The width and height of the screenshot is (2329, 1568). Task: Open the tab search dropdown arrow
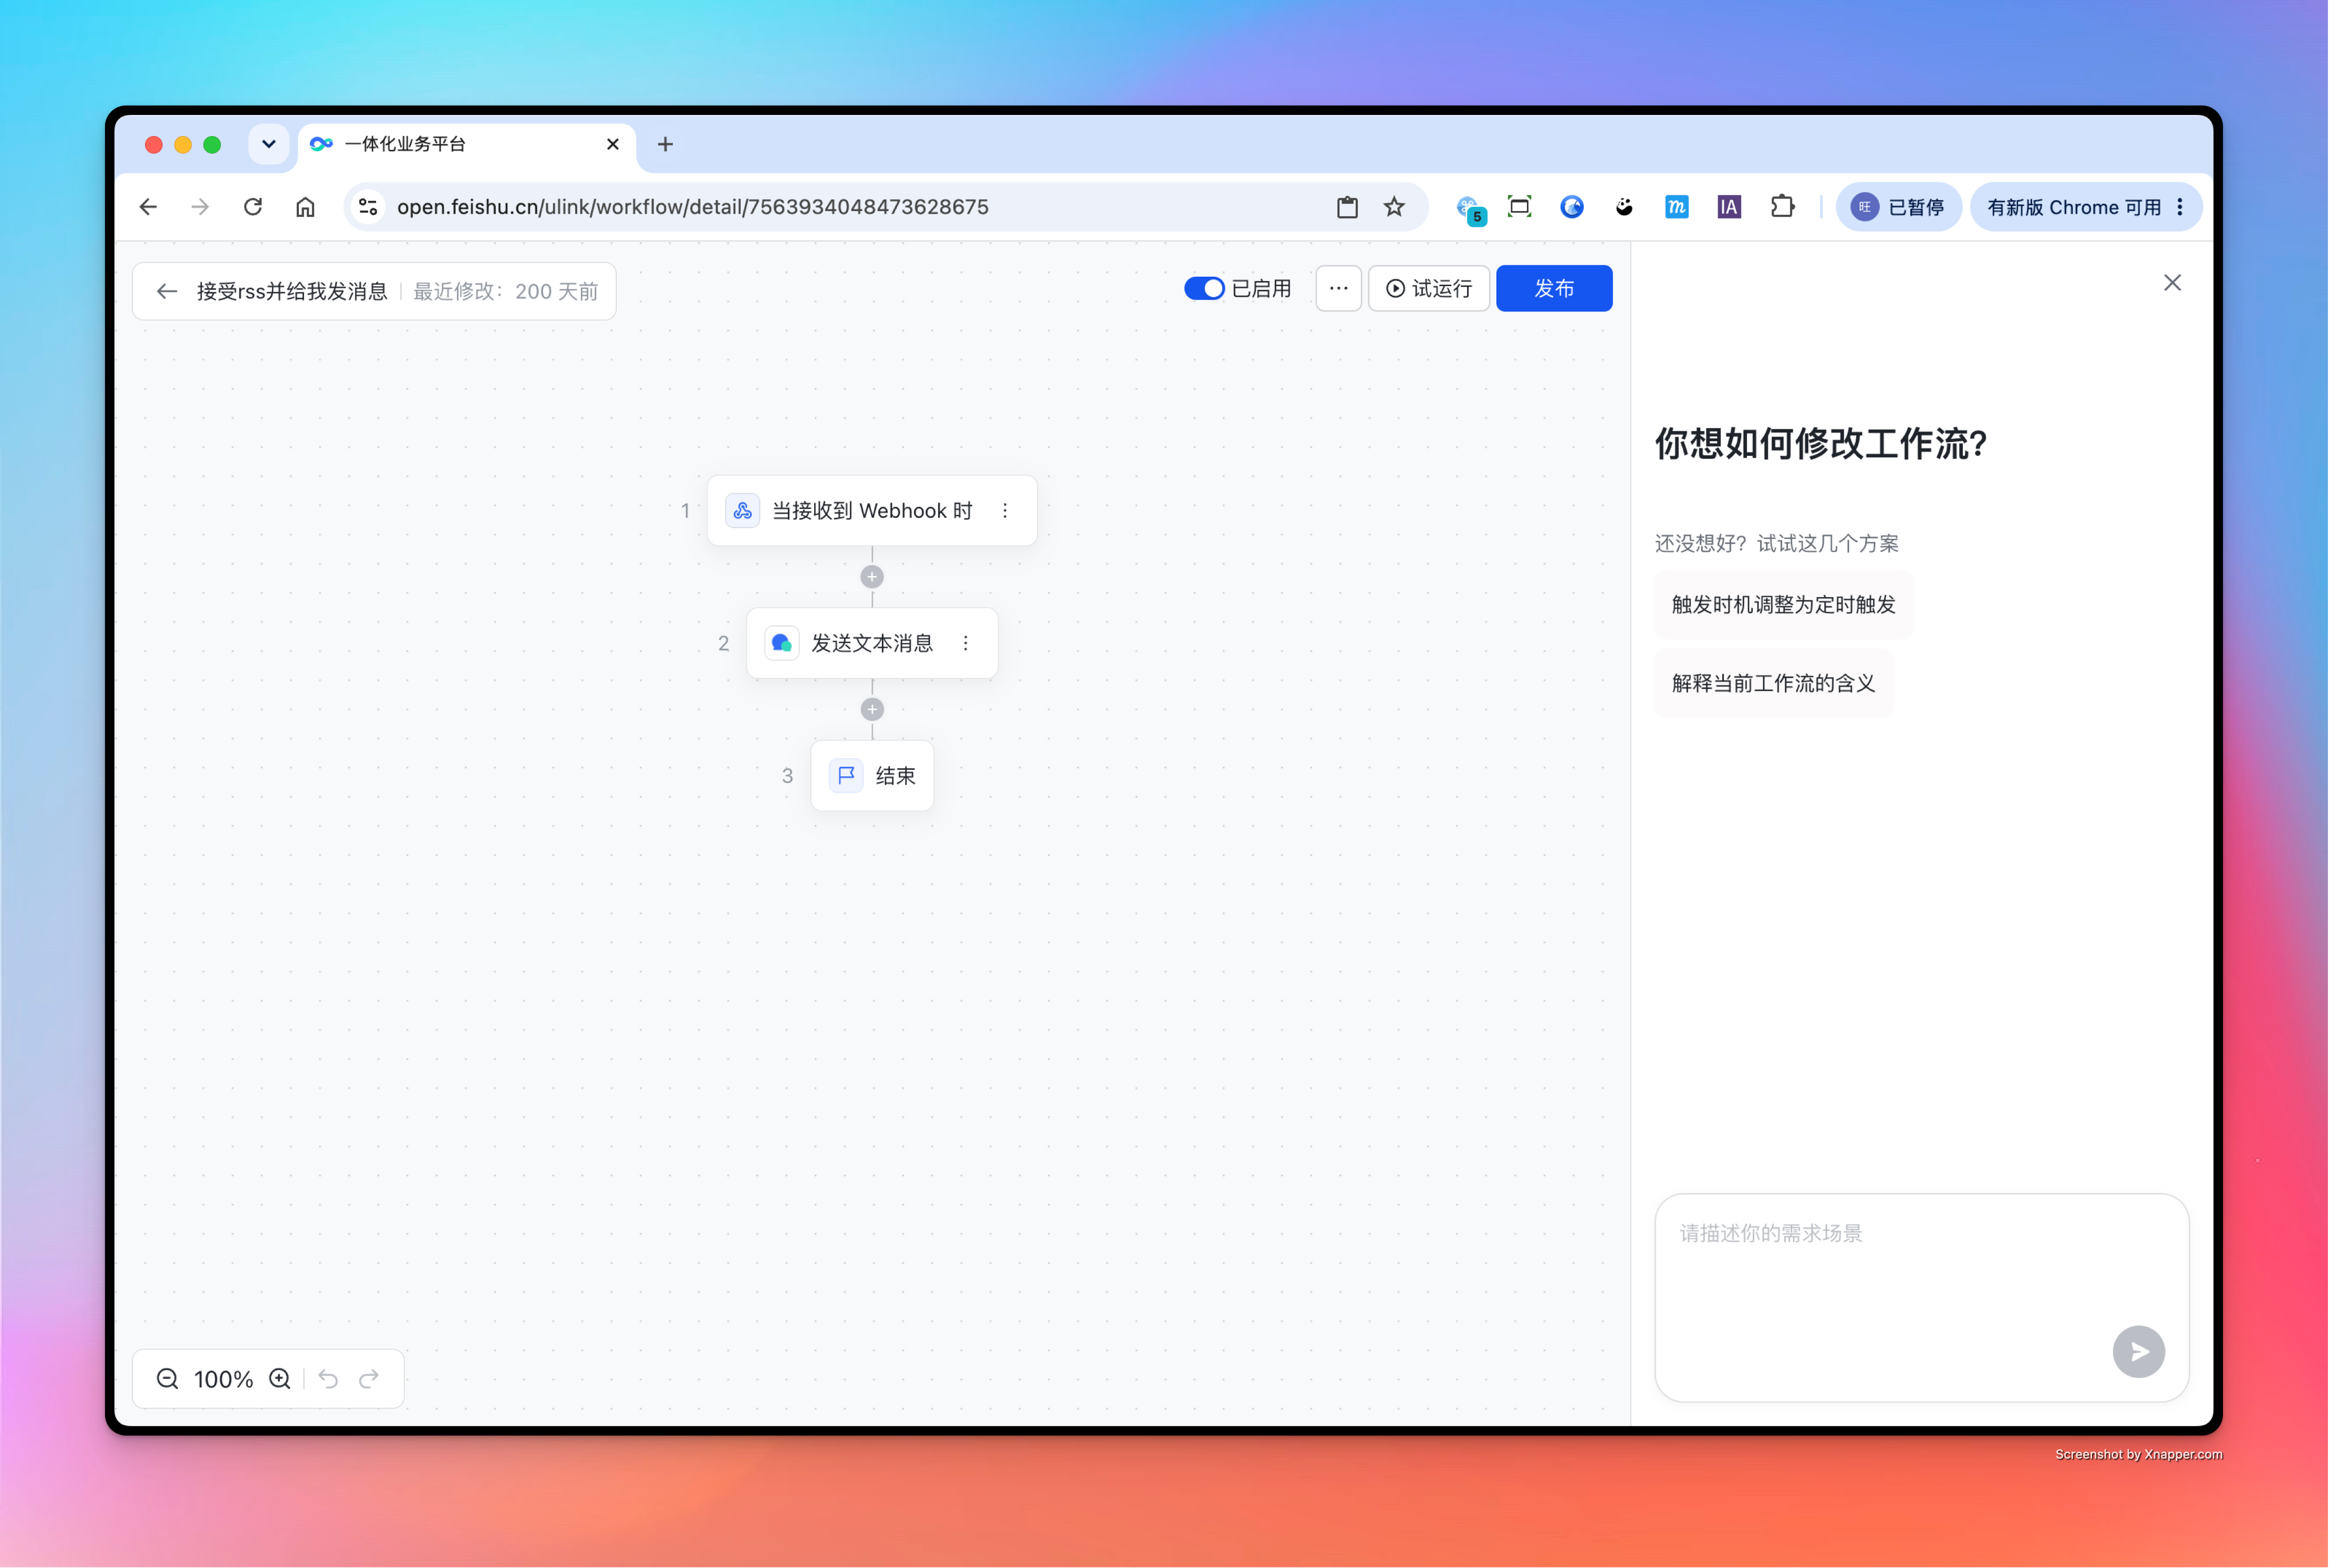(268, 144)
